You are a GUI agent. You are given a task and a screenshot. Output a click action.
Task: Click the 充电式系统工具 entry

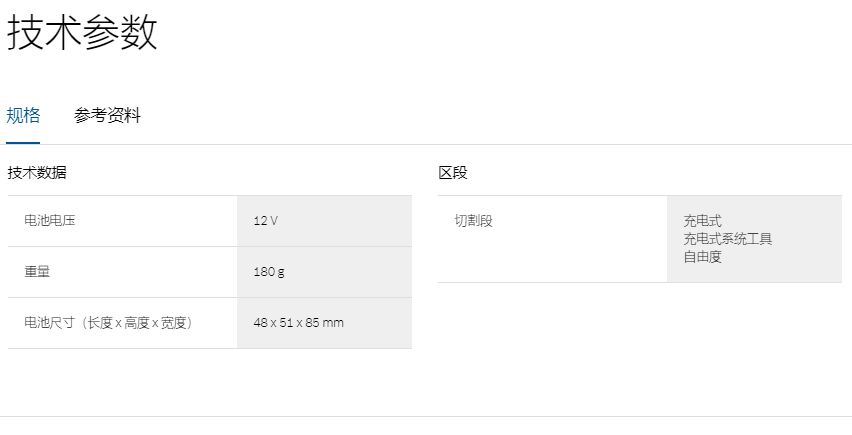point(727,239)
